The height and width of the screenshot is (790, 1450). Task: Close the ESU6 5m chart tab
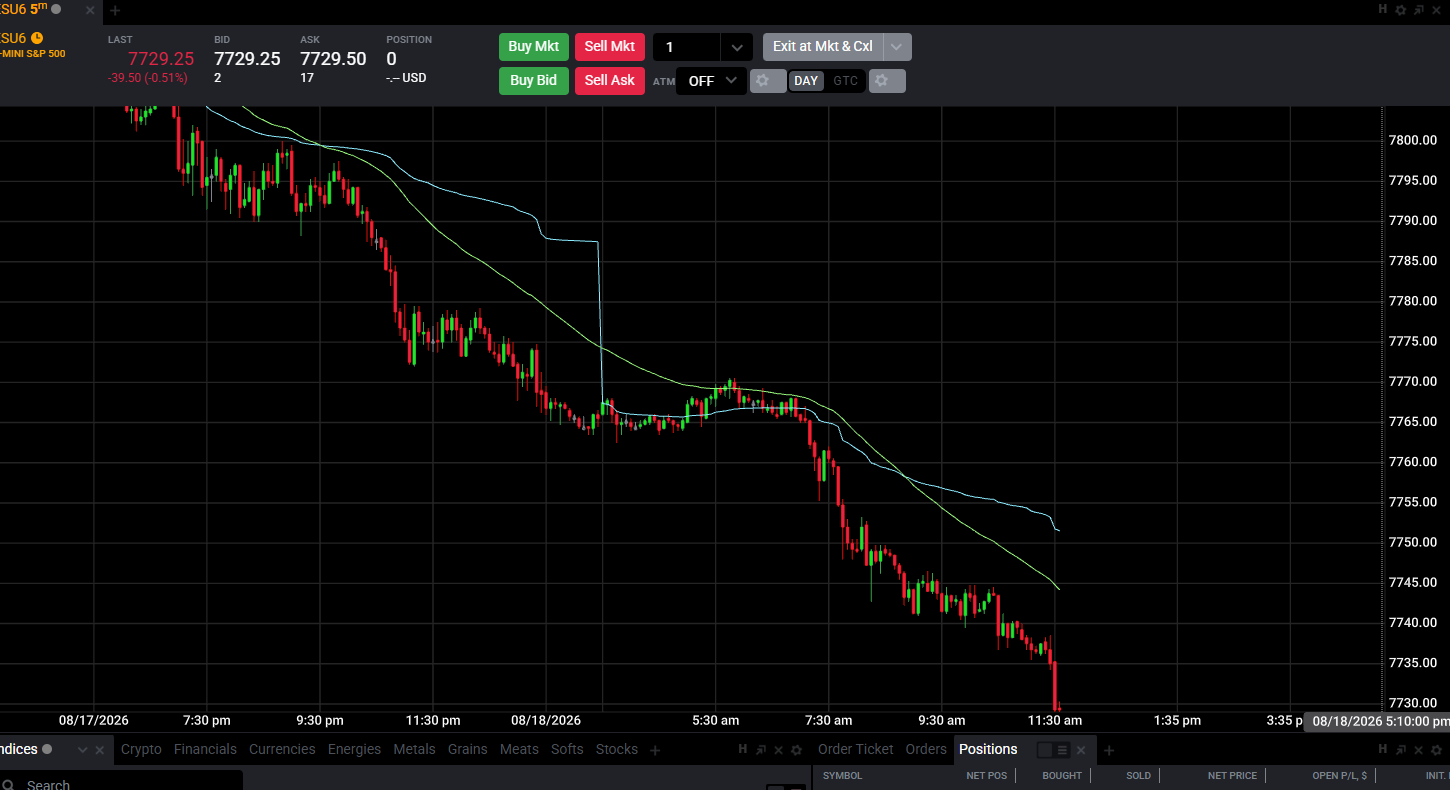(x=90, y=10)
